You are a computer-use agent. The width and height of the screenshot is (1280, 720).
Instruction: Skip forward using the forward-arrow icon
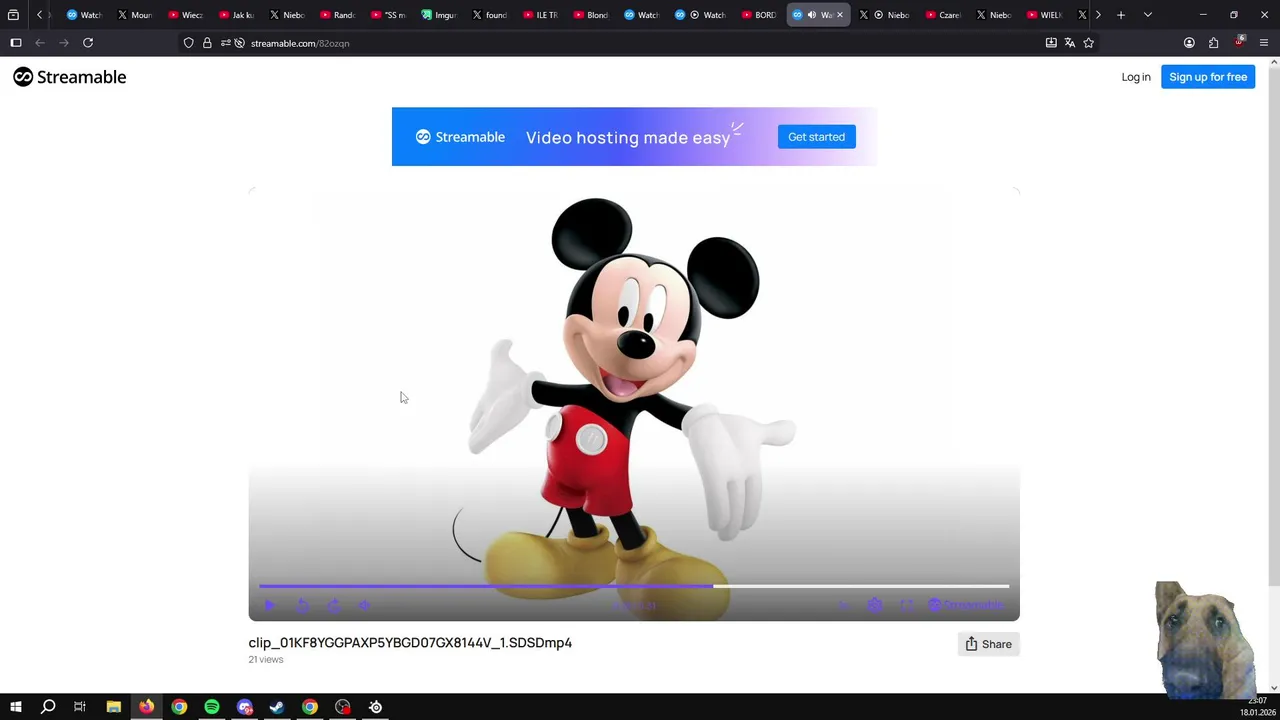[333, 605]
